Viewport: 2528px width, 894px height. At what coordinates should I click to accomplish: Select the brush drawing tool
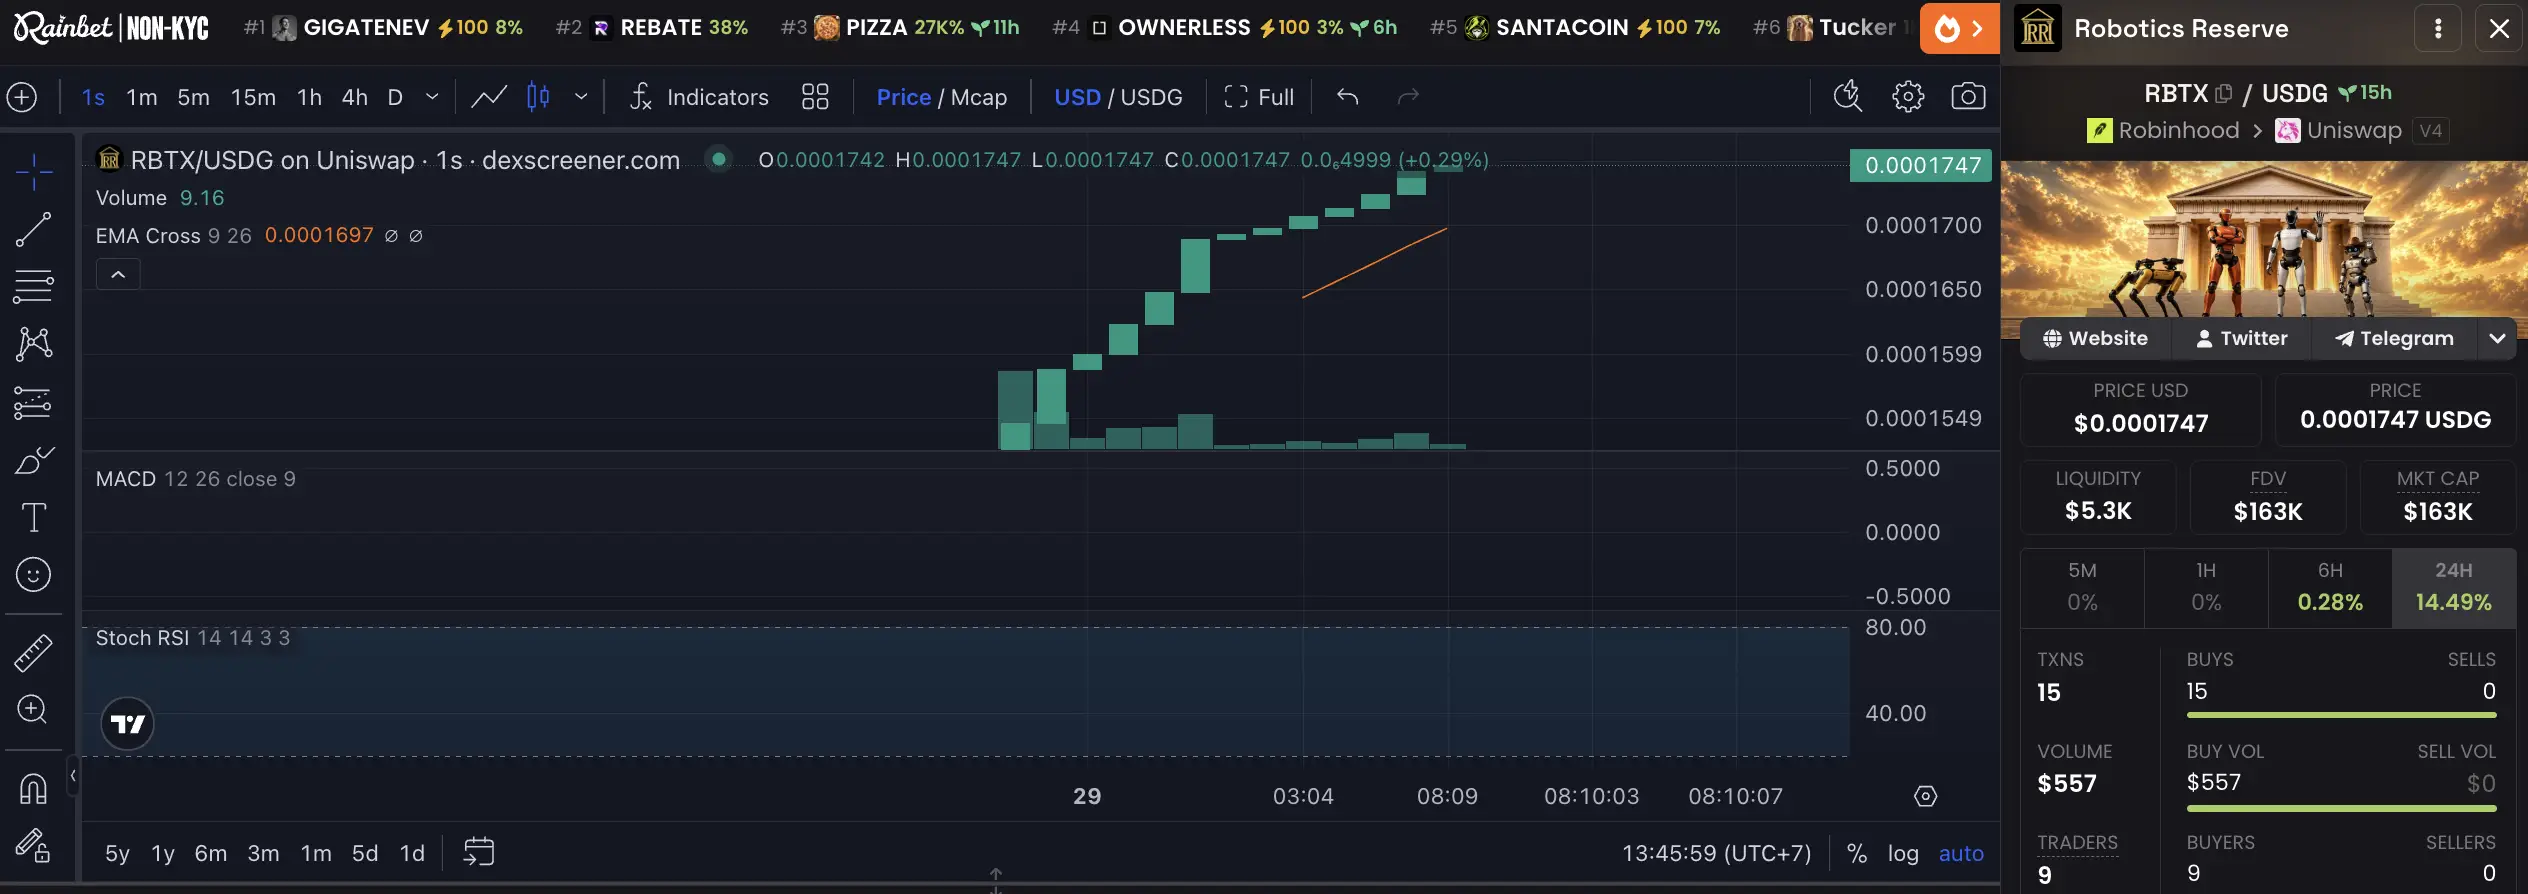(x=34, y=460)
